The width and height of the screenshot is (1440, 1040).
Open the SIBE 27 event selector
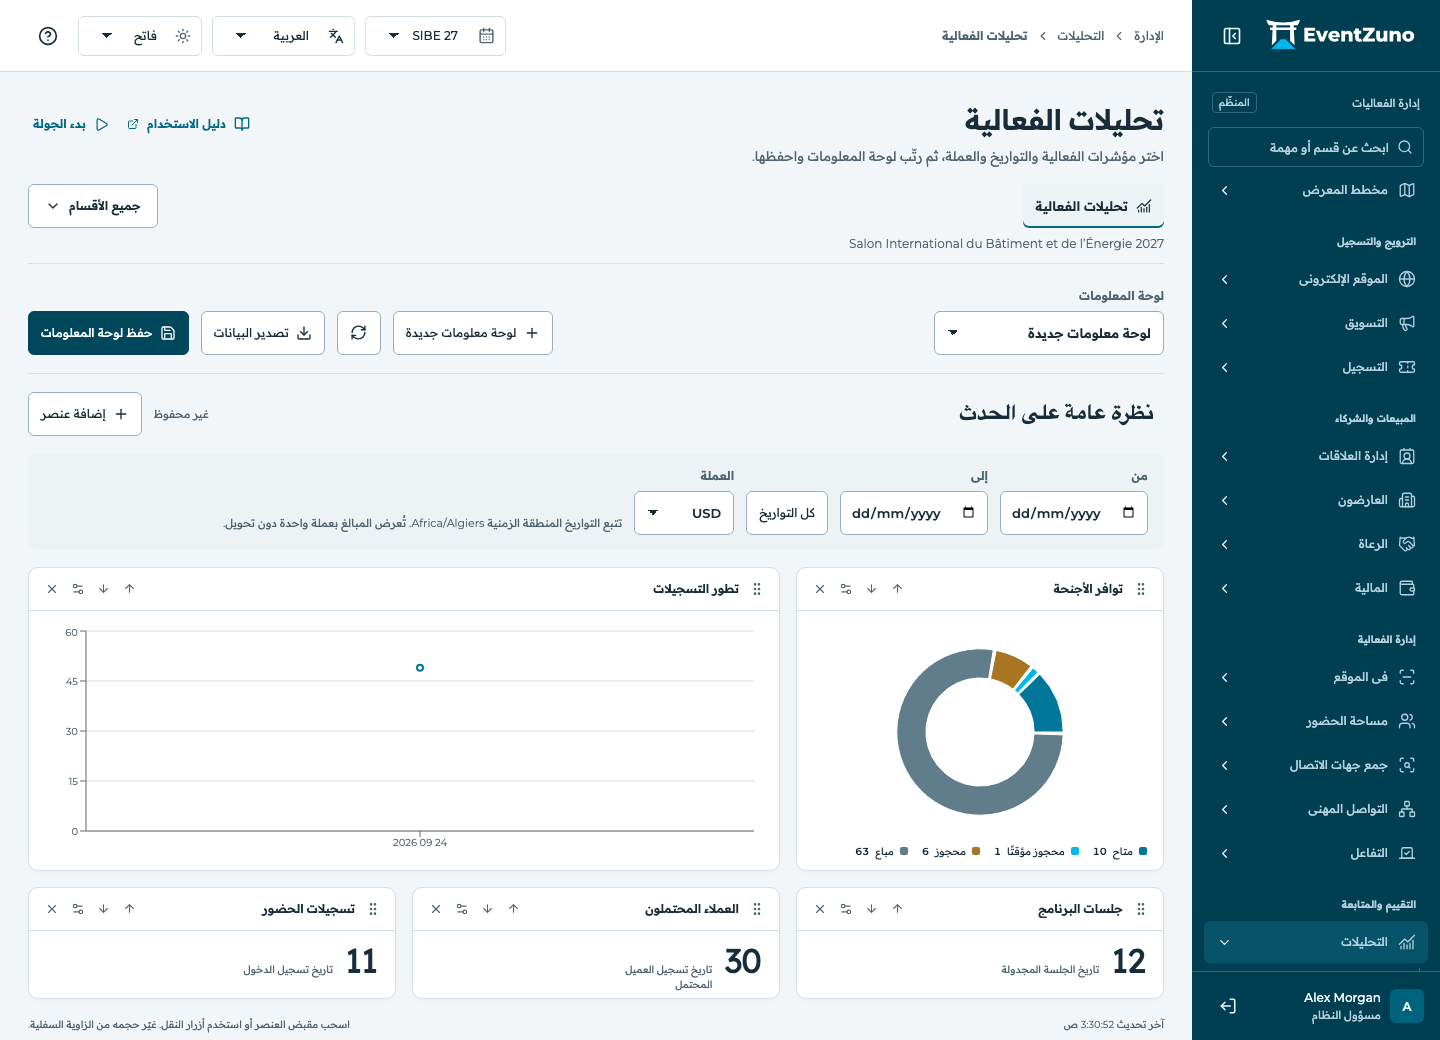point(436,36)
